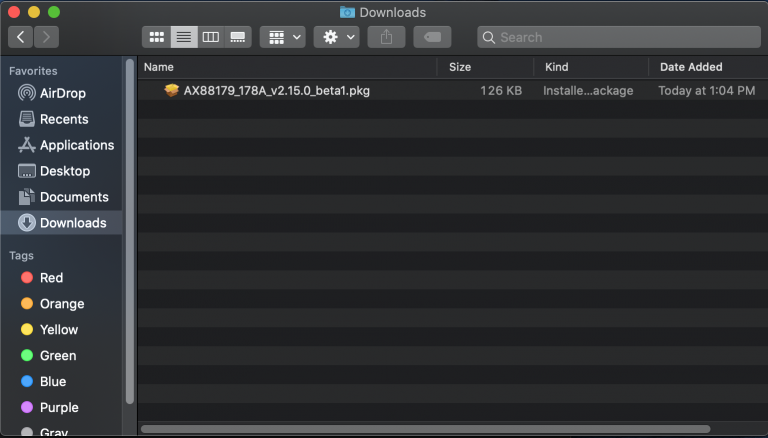Screen dimensions: 768x438
Task: Switch to icon view
Action: click(x=157, y=37)
